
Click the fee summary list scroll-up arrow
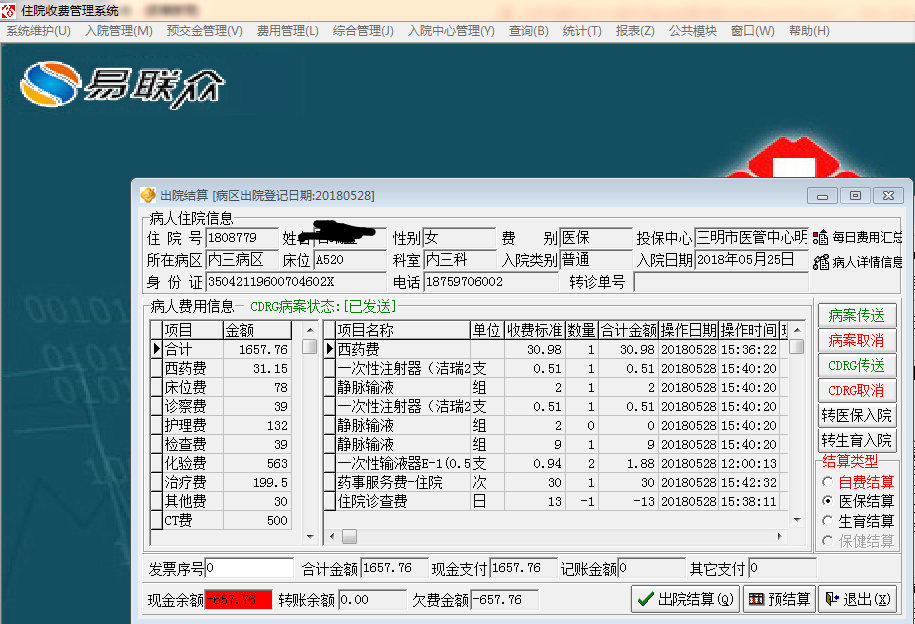(x=310, y=330)
